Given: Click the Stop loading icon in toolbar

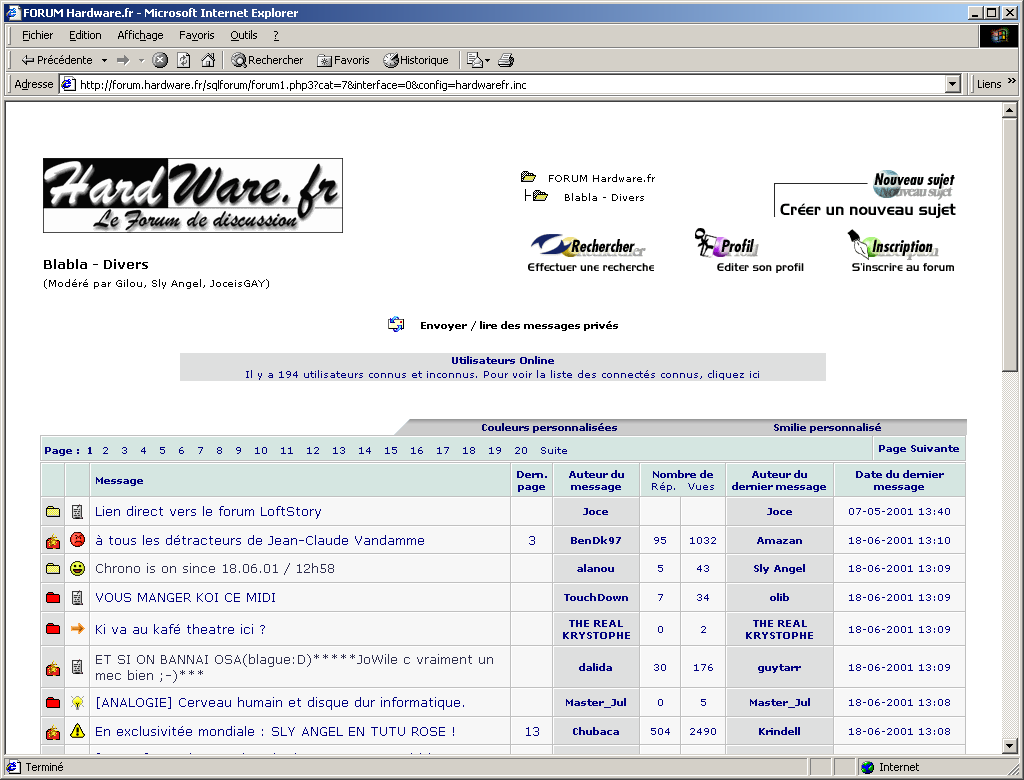Looking at the screenshot, I should click(160, 60).
